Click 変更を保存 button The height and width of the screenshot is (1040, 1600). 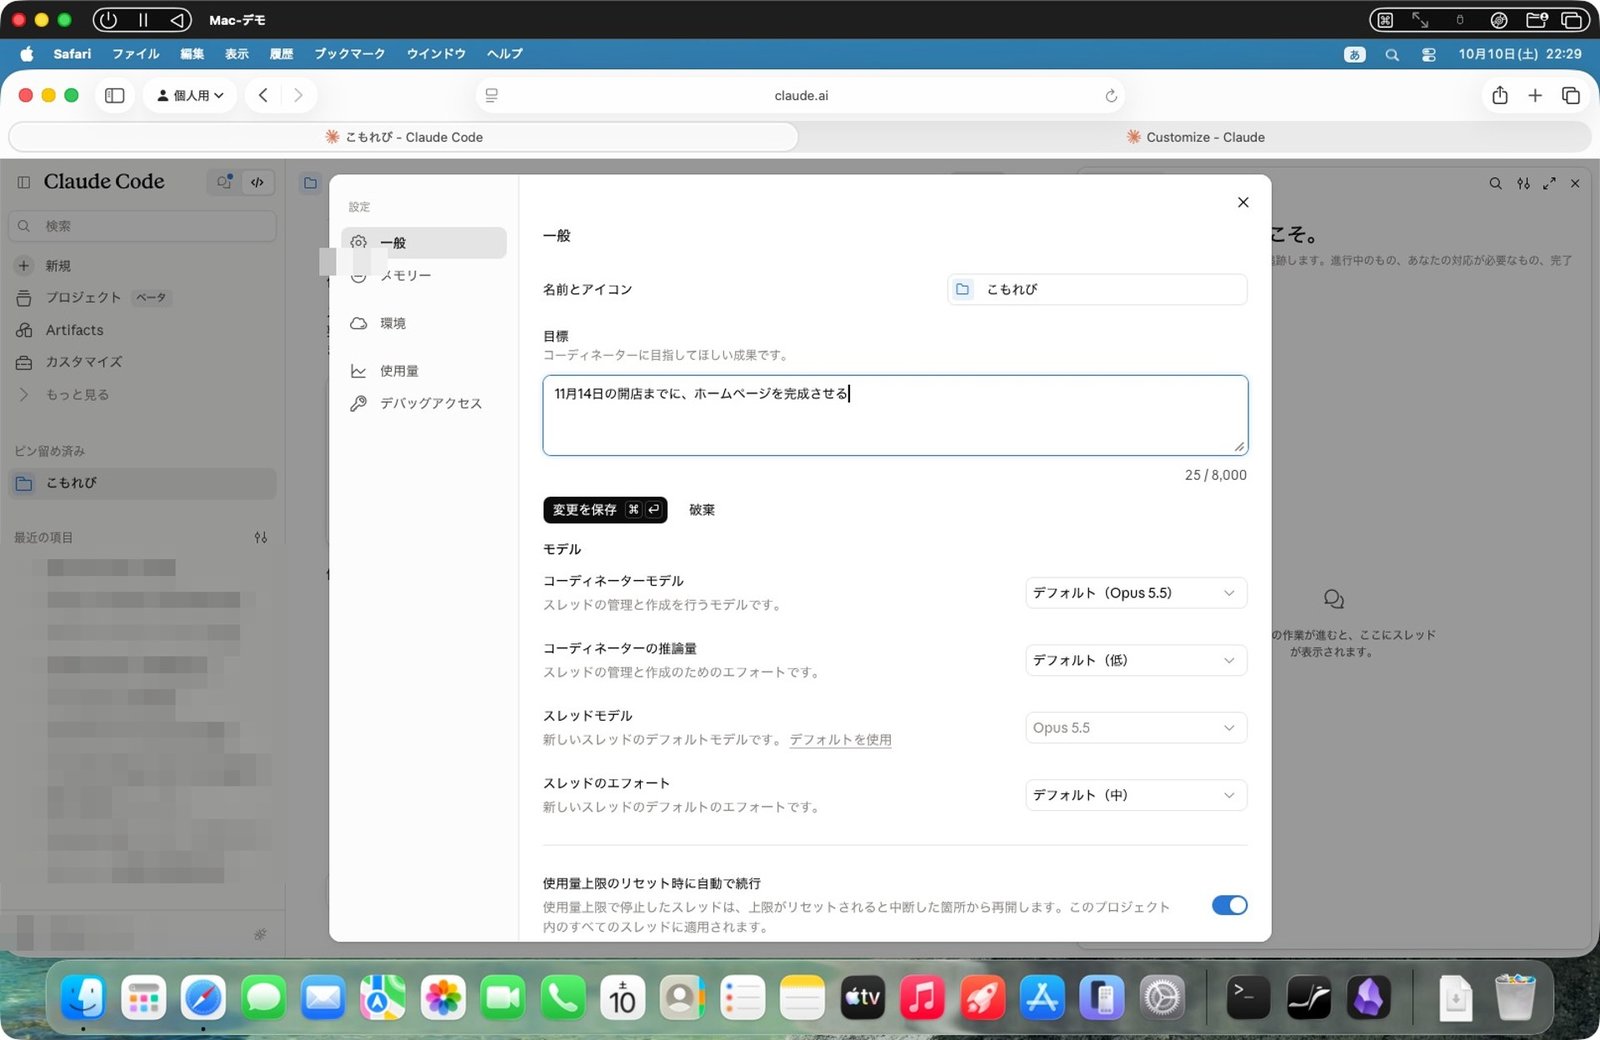(605, 510)
